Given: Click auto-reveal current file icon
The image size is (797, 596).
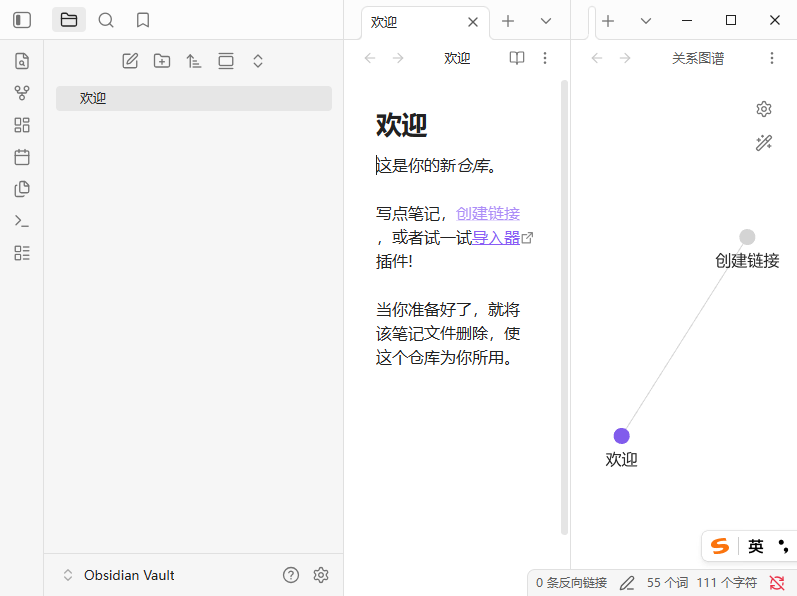Looking at the screenshot, I should click(226, 61).
